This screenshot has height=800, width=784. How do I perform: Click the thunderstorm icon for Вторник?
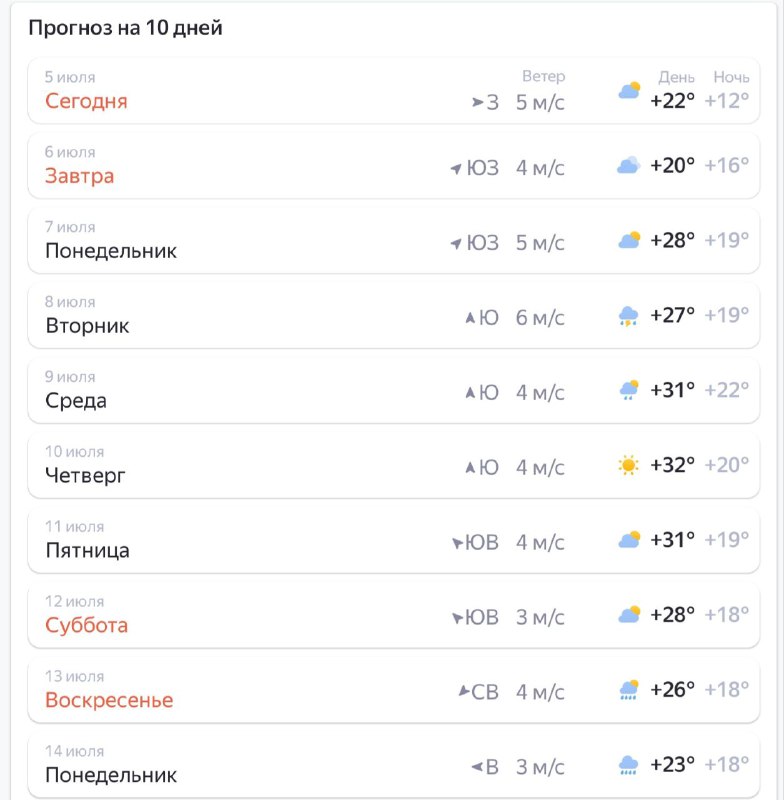(x=628, y=316)
